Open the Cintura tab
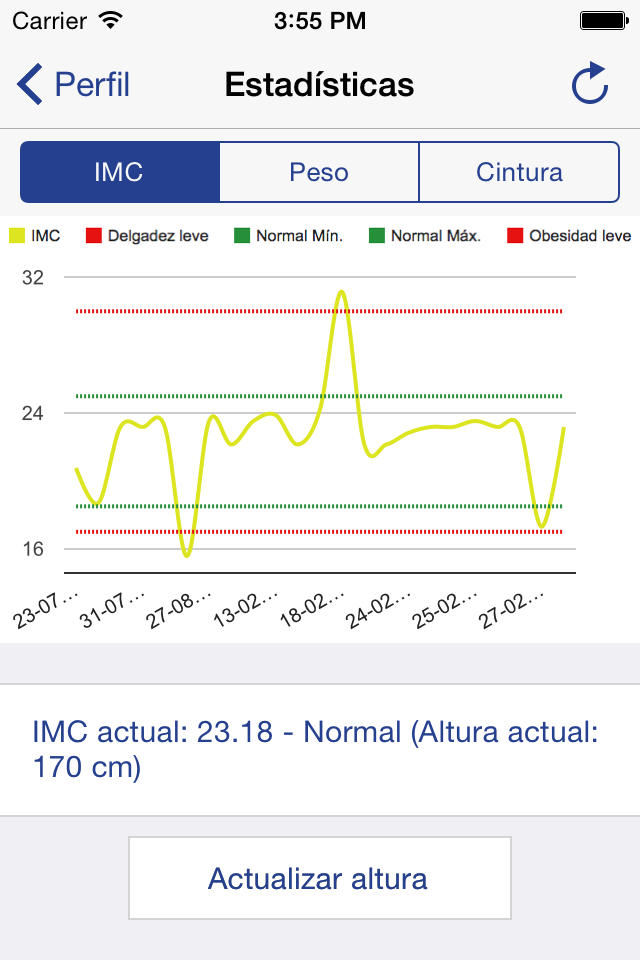The height and width of the screenshot is (960, 640). (x=519, y=172)
